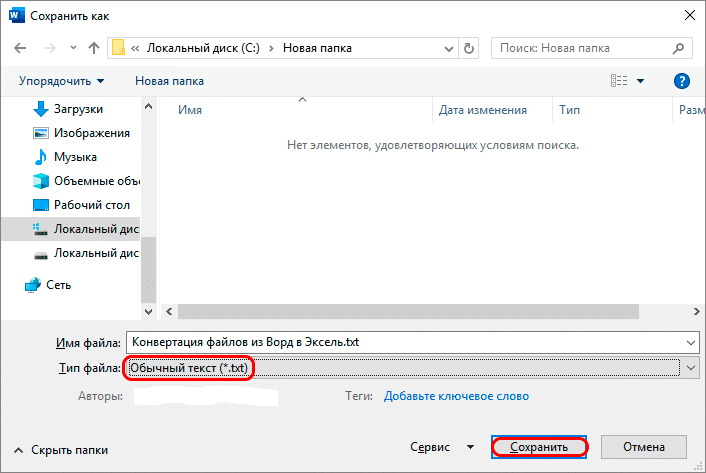Click the Имя файла text field
The width and height of the screenshot is (706, 473).
tap(405, 342)
